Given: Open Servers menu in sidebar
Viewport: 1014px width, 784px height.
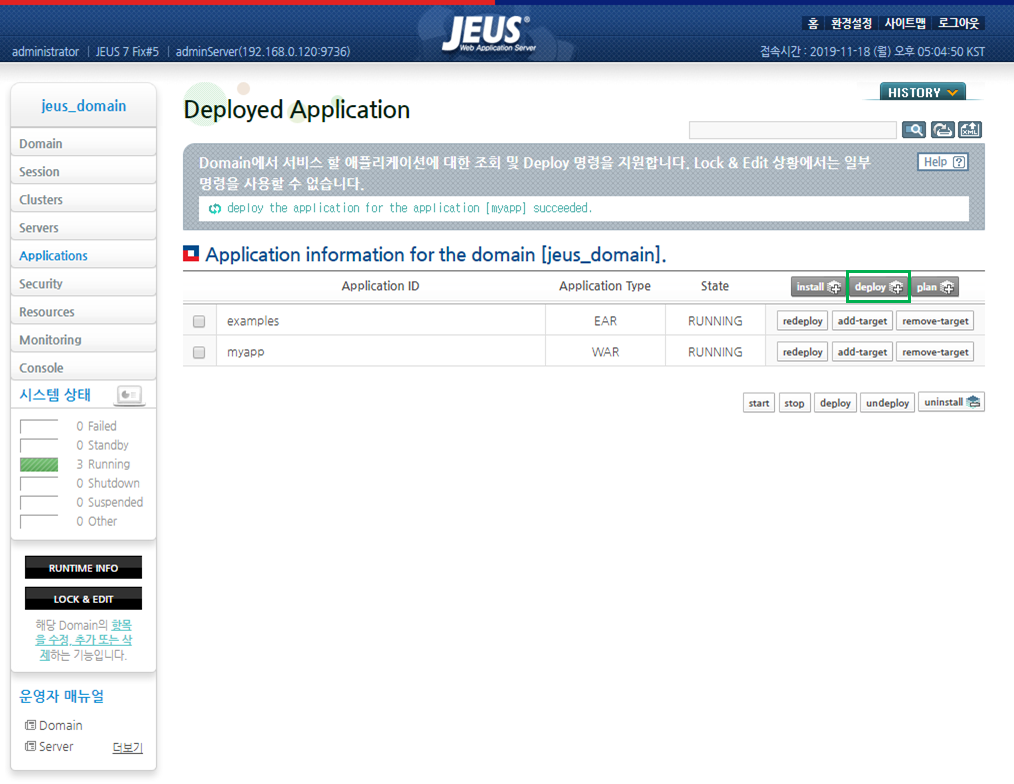Looking at the screenshot, I should click(83, 228).
